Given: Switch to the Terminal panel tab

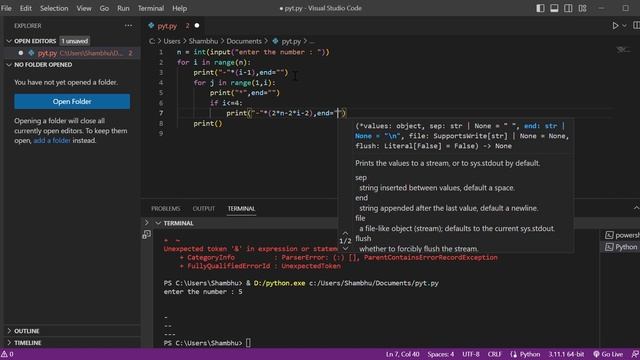Looking at the screenshot, I should pyautogui.click(x=241, y=209).
